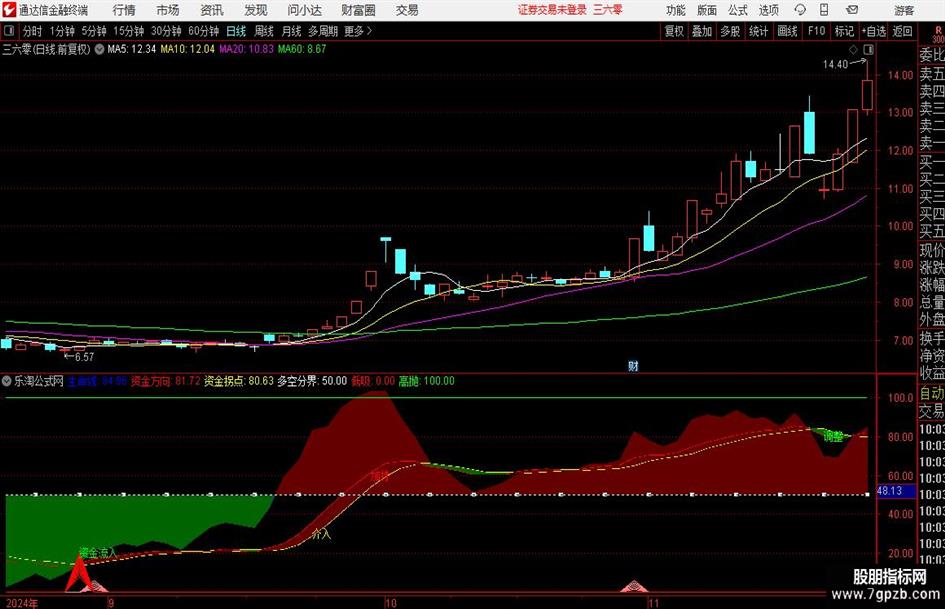Image resolution: width=945 pixels, height=609 pixels.
Task: Open the 问小达 menu
Action: pyautogui.click(x=304, y=10)
